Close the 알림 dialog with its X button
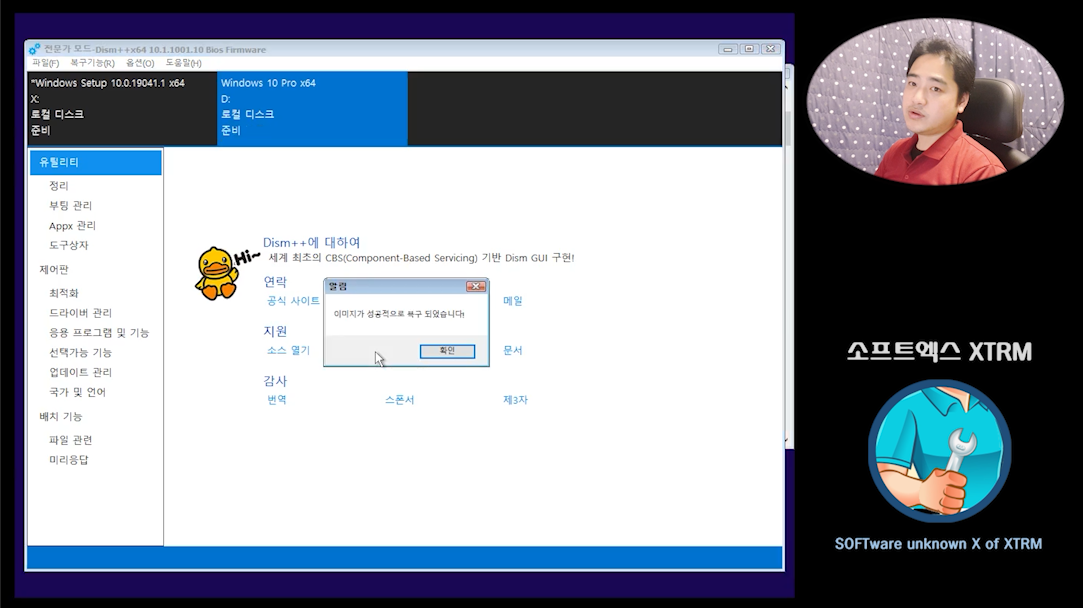The height and width of the screenshot is (608, 1083). pos(475,286)
